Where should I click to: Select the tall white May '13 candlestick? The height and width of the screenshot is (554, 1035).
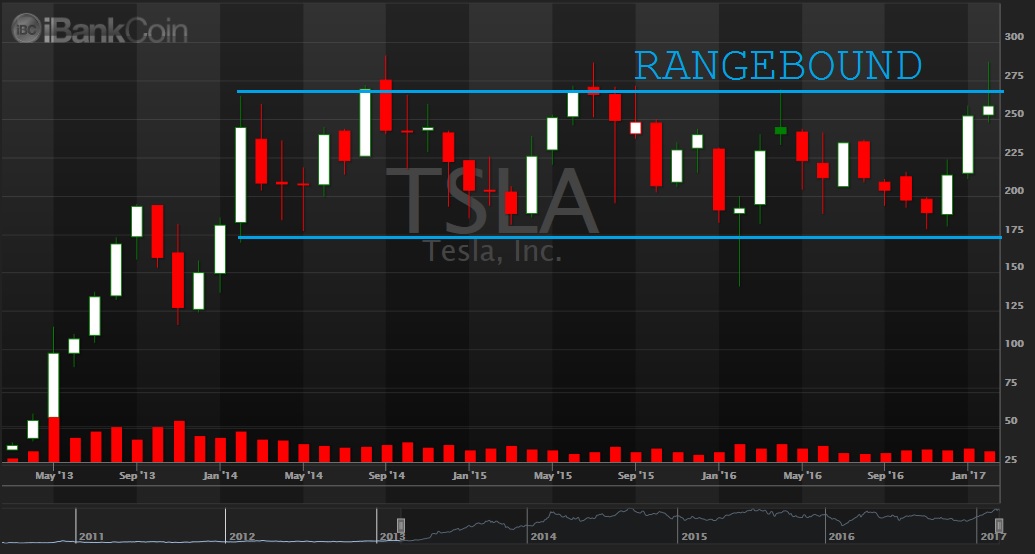click(53, 385)
